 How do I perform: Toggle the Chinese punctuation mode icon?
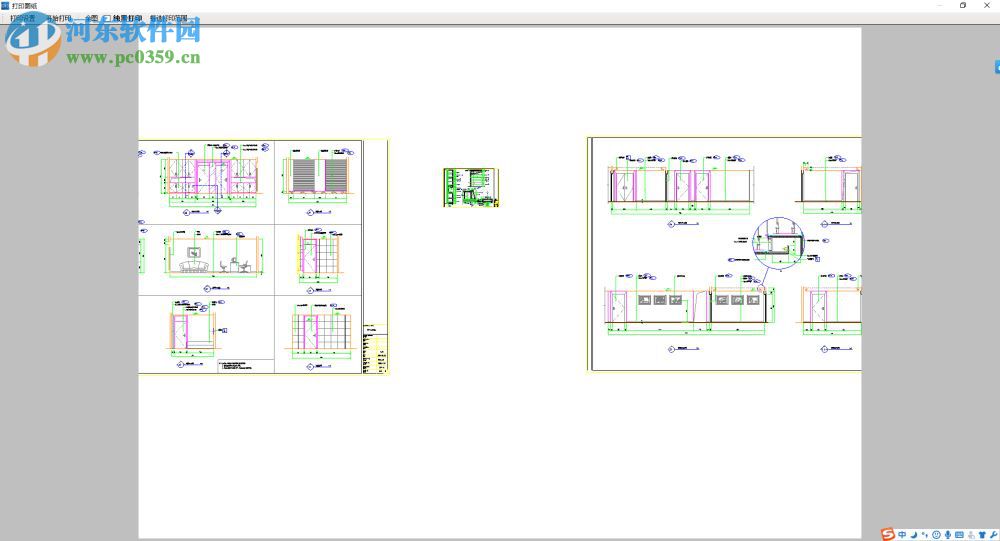(924, 535)
